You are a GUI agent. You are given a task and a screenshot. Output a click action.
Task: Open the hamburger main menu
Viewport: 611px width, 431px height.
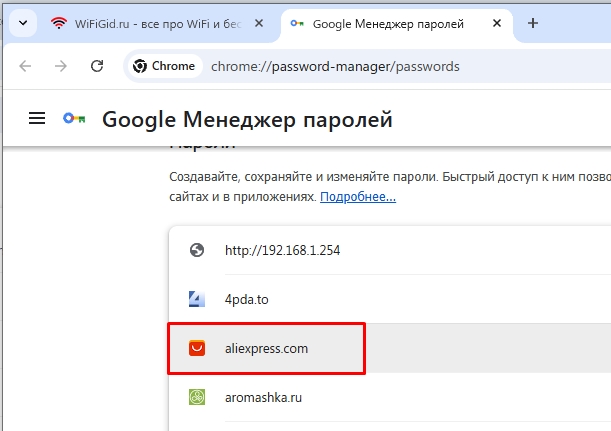coord(37,119)
